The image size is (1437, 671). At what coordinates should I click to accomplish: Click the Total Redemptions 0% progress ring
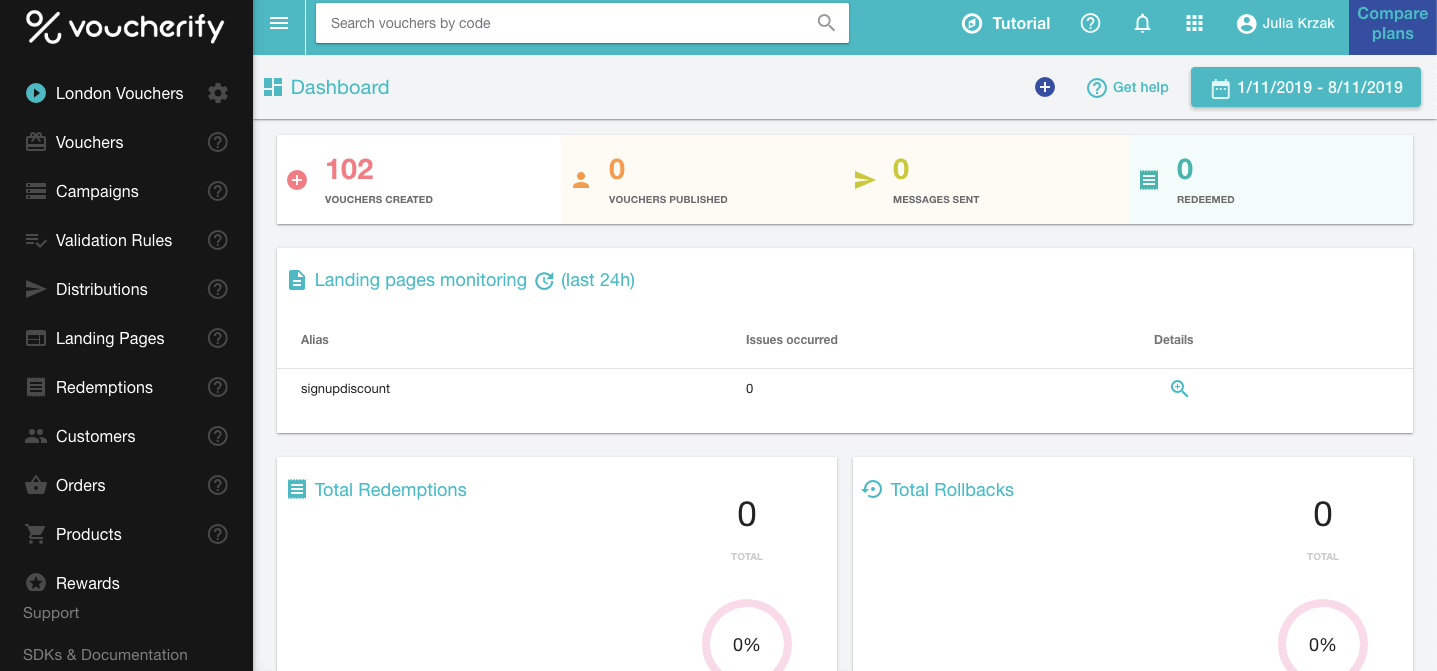(x=746, y=643)
